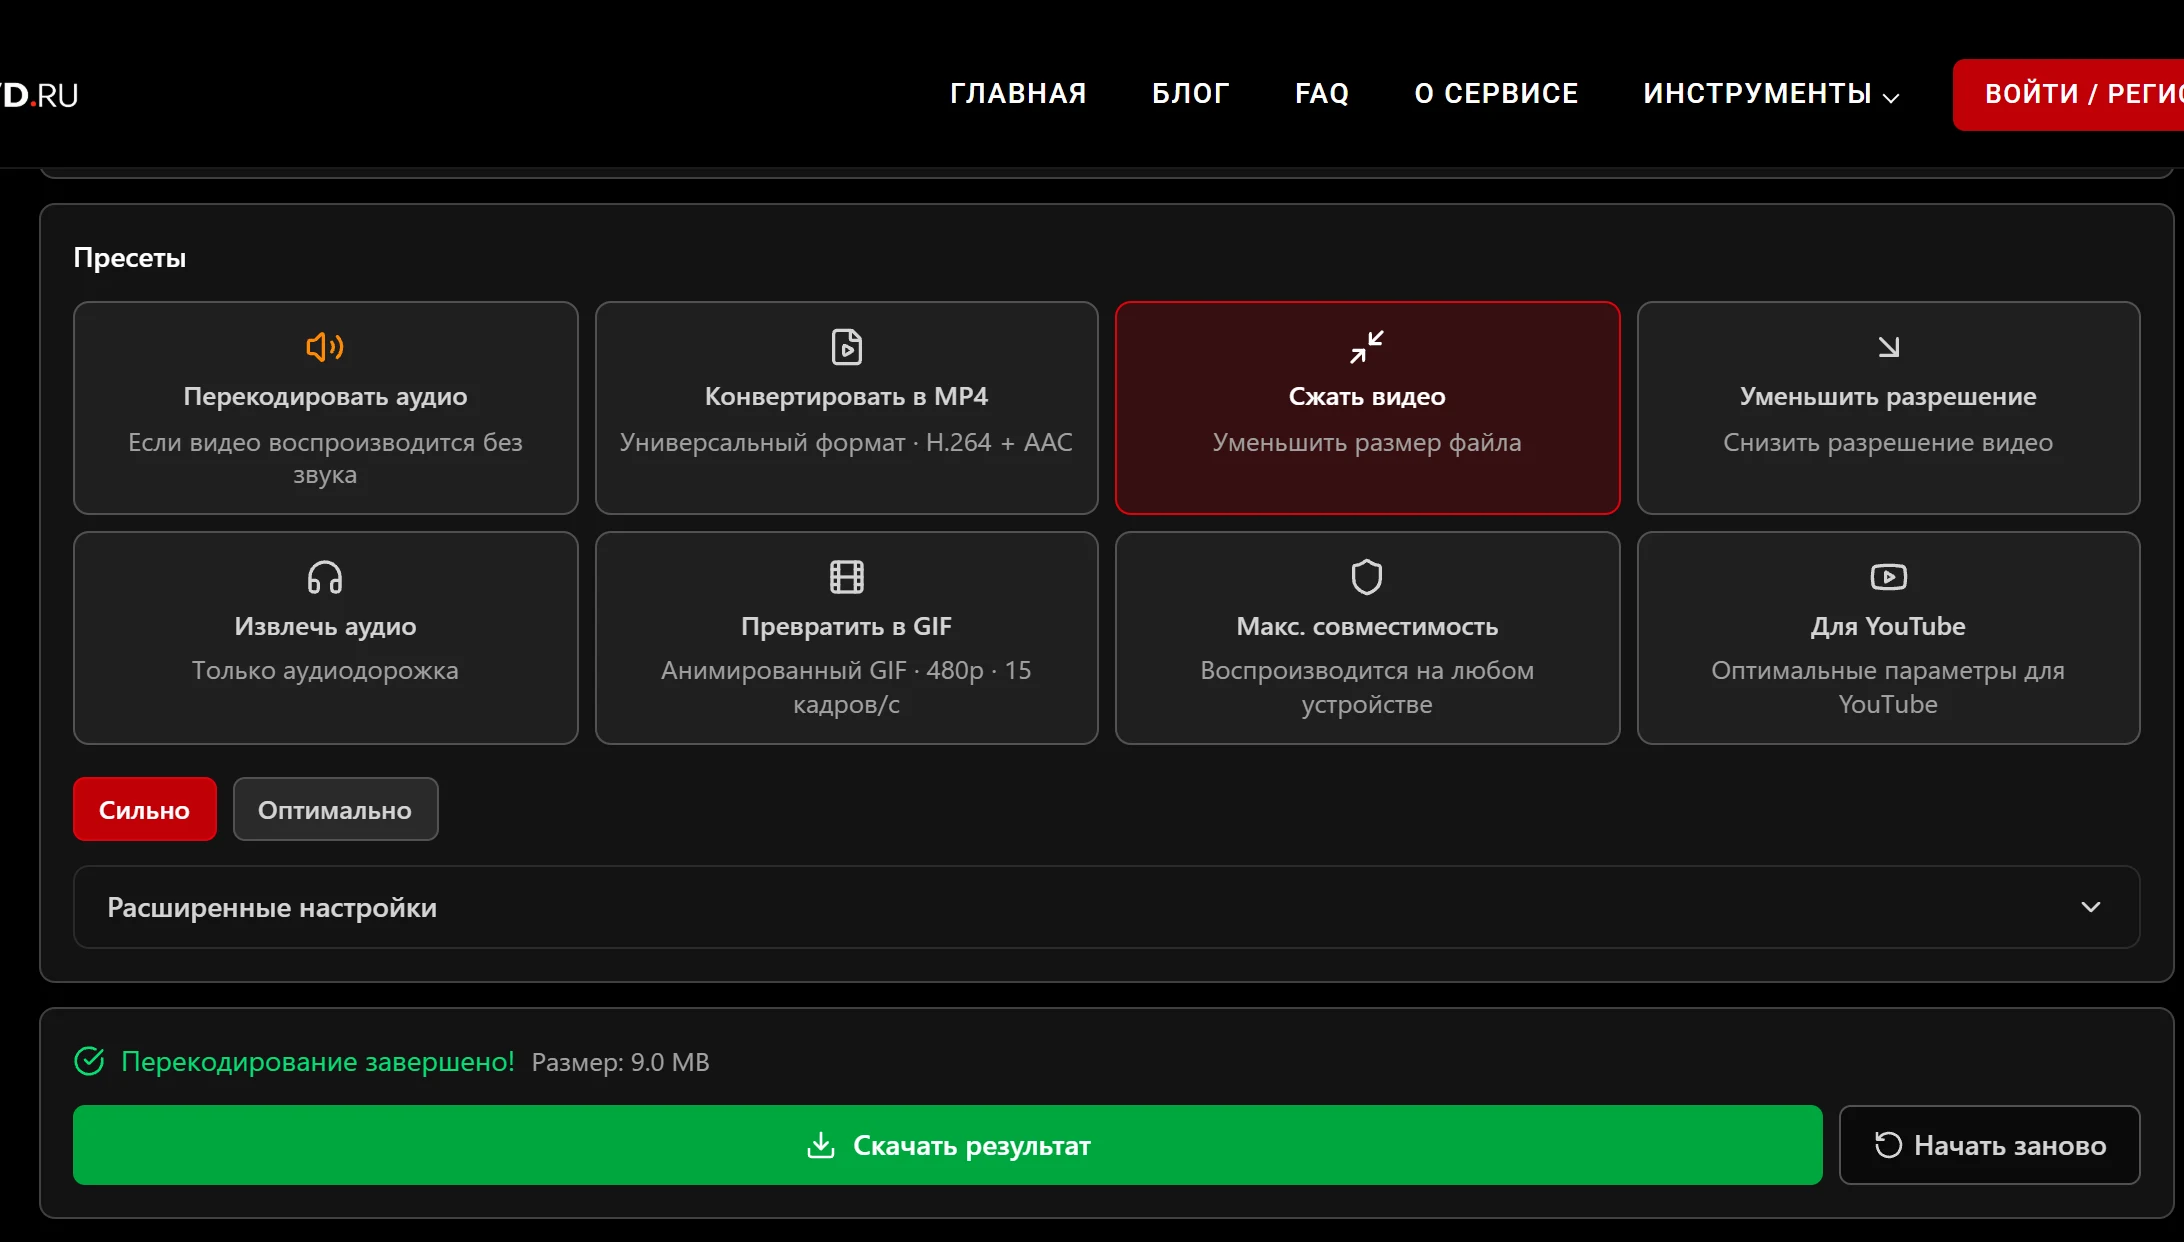The width and height of the screenshot is (2184, 1242).
Task: Click the YouTube play icon in Для YouTube
Action: coord(1888,577)
